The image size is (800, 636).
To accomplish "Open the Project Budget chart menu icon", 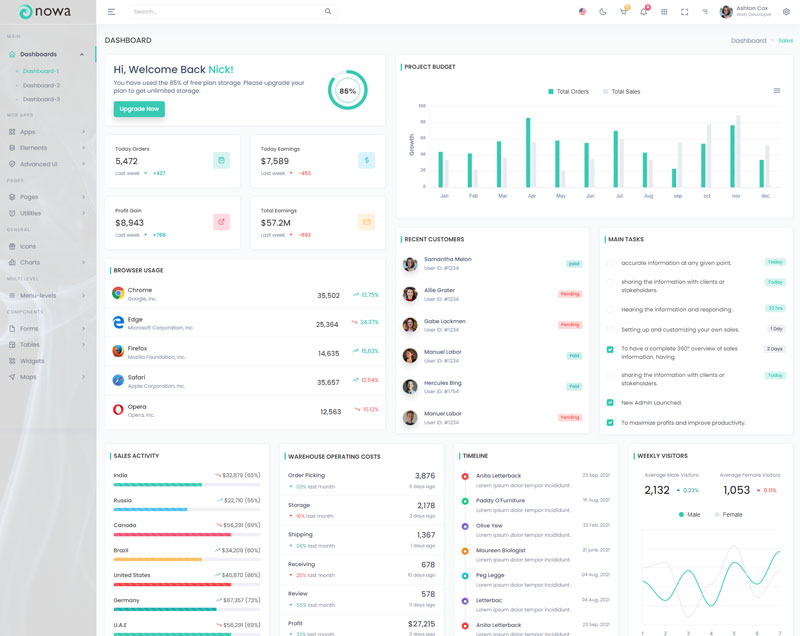I will (x=777, y=91).
